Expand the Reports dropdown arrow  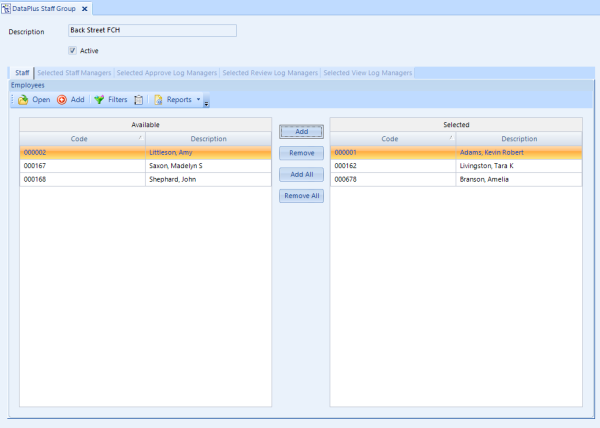[x=198, y=100]
